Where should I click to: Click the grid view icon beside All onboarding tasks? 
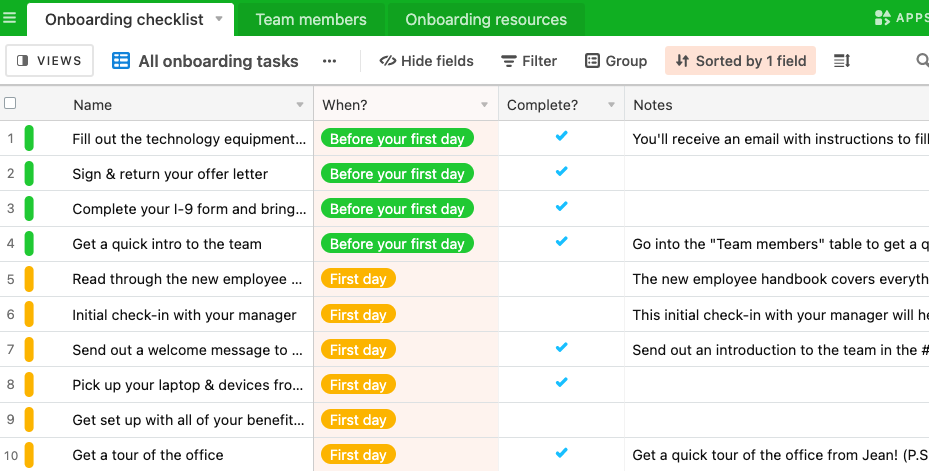coord(121,60)
